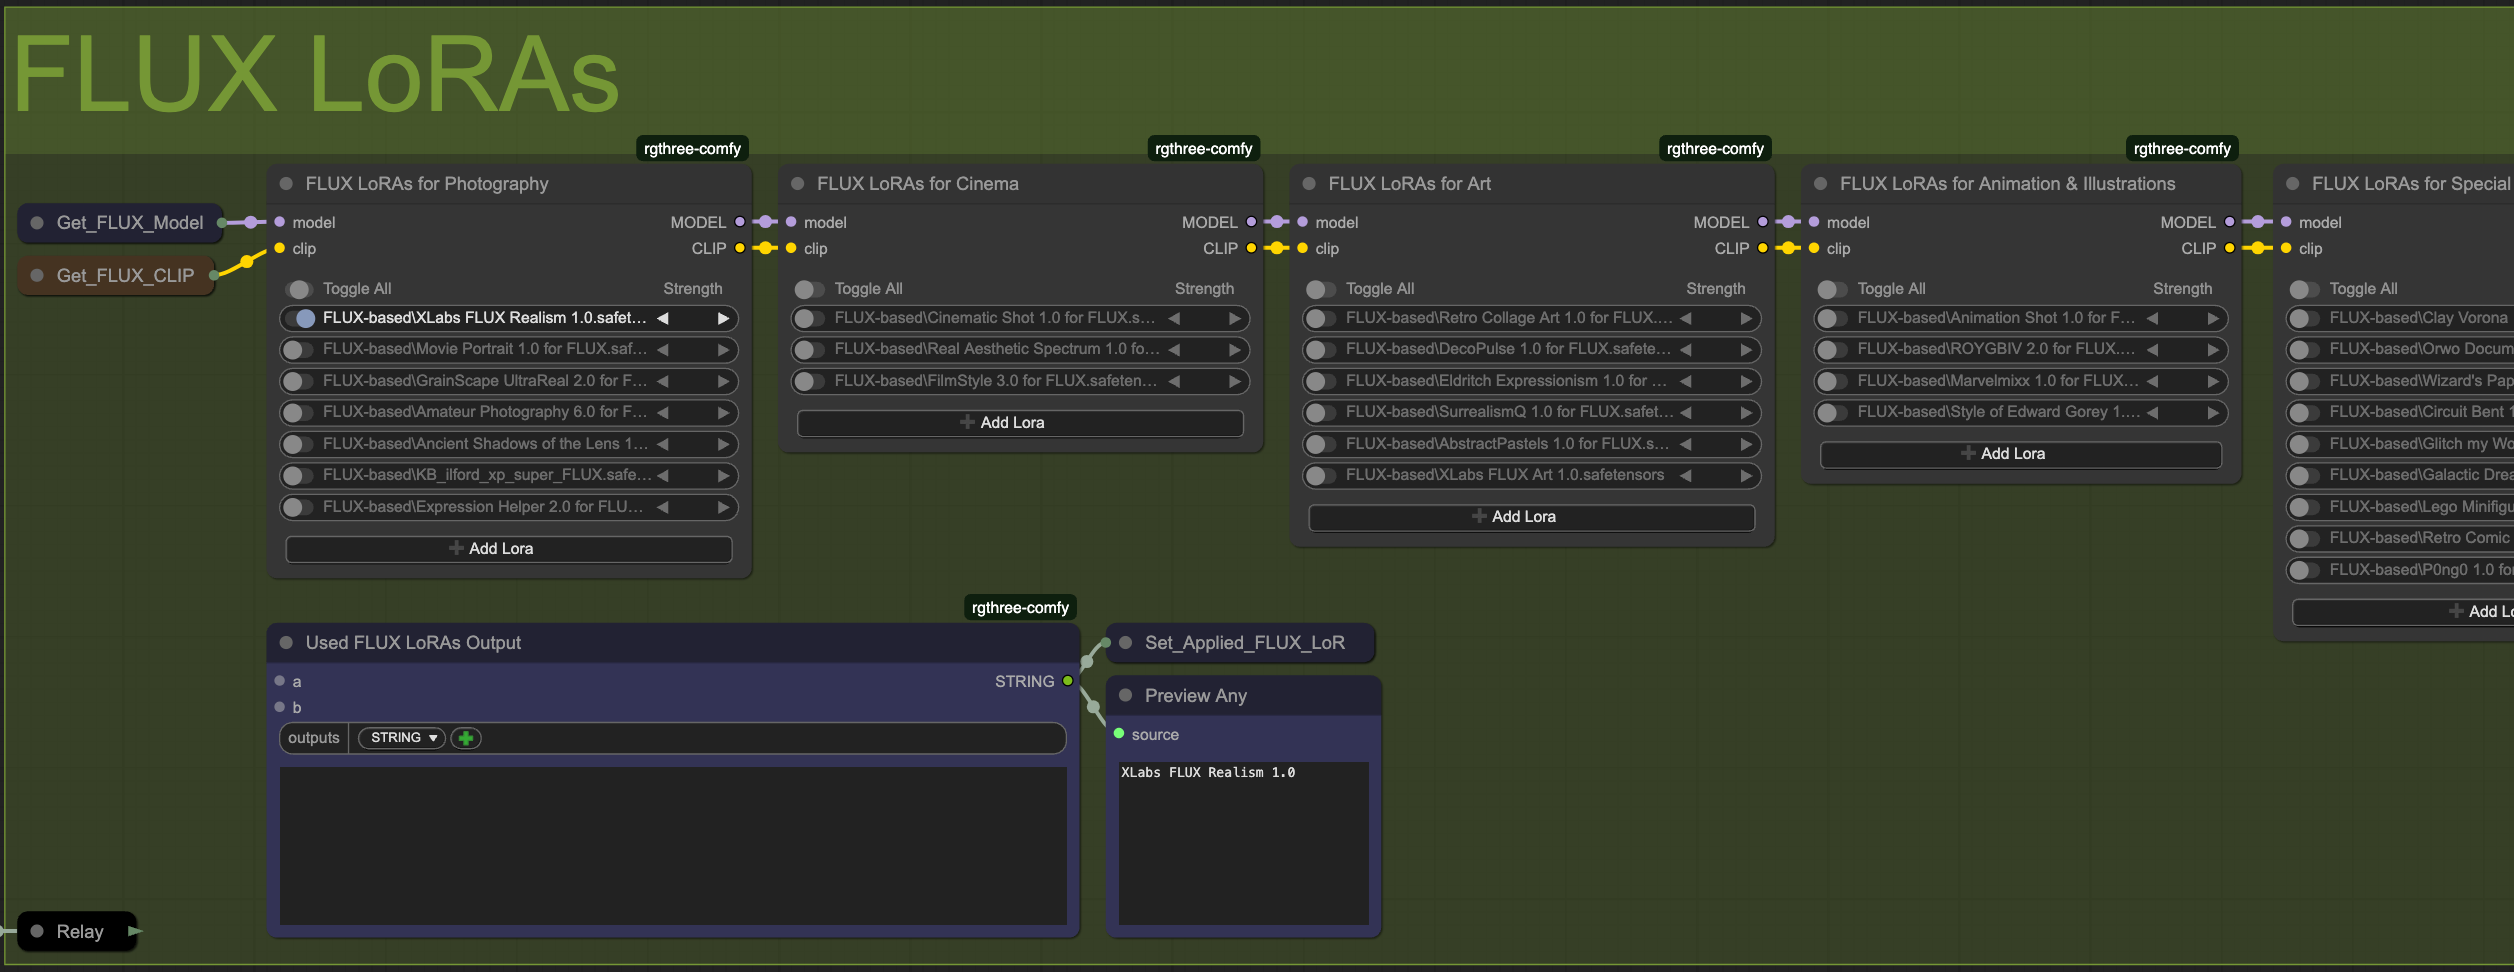Click the Relay node output arrow
2514x972 pixels.
click(134, 931)
